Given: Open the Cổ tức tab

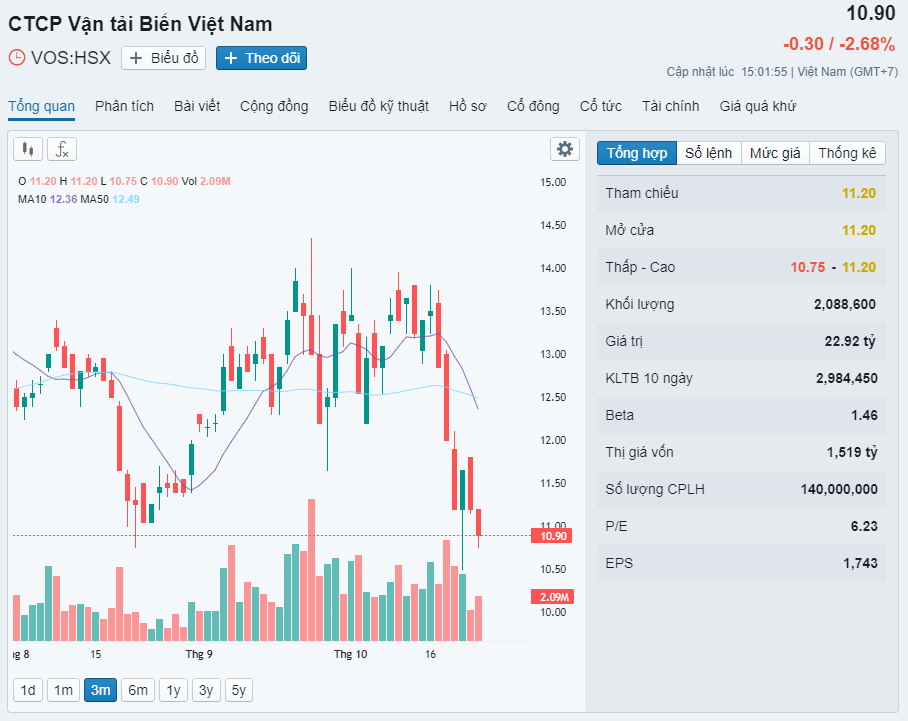Looking at the screenshot, I should click(x=601, y=107).
